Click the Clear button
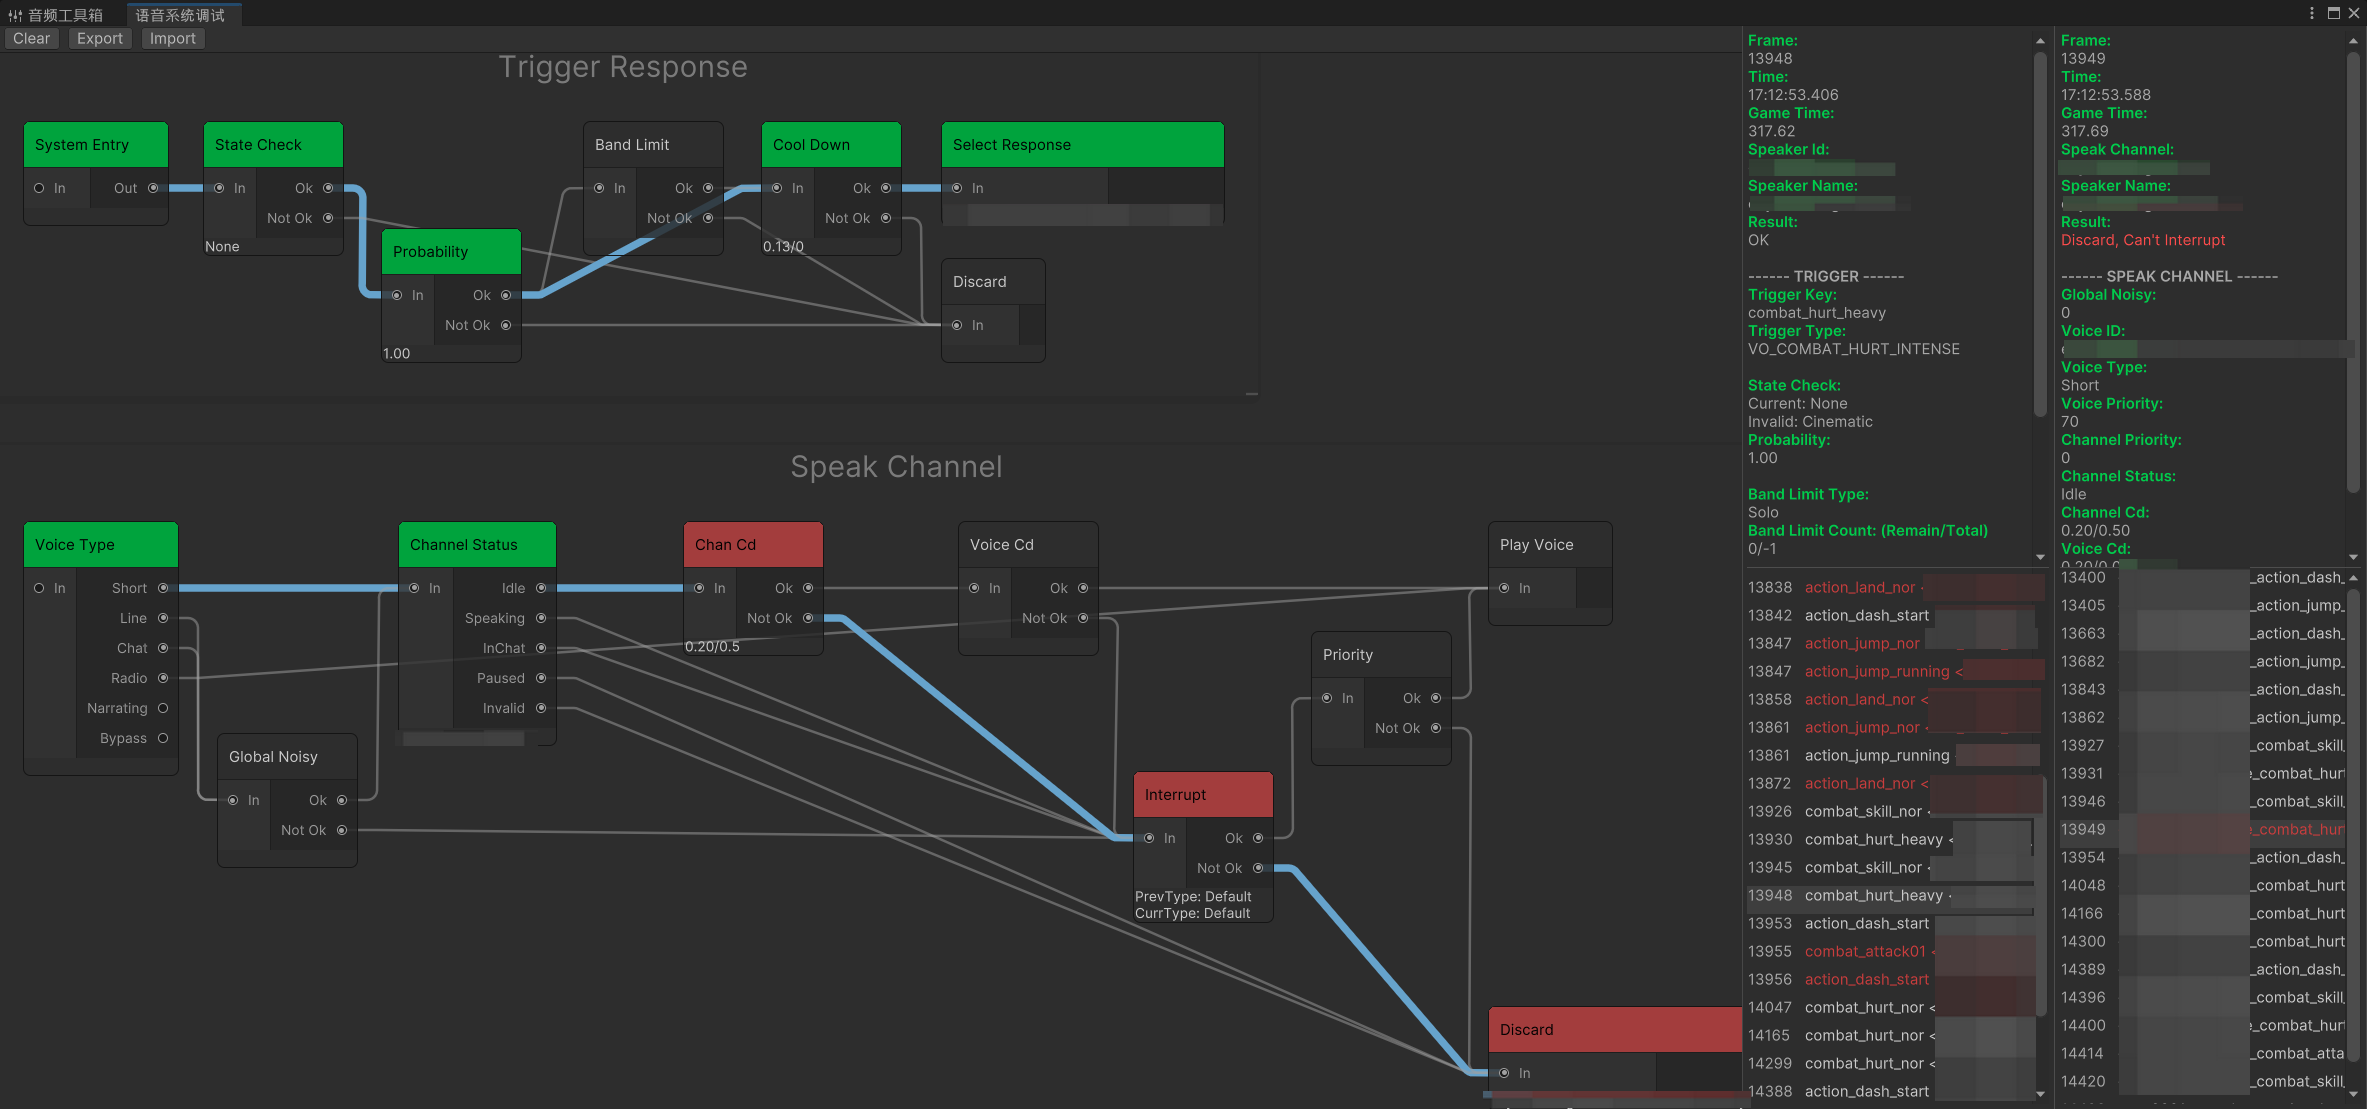 31,38
